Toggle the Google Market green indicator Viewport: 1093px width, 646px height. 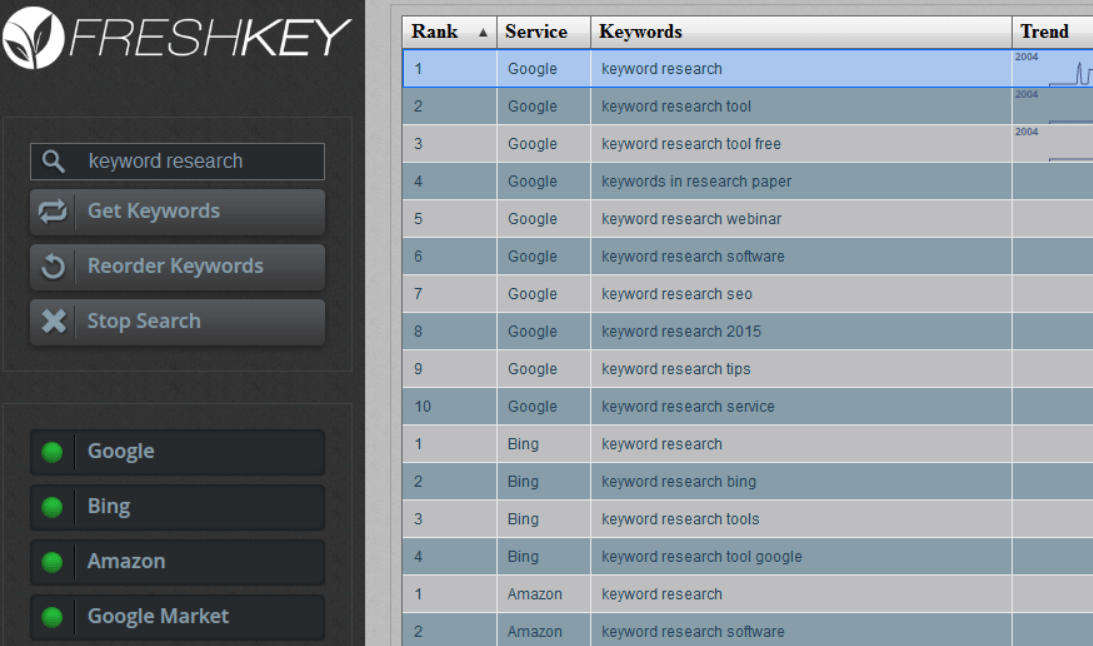[52, 617]
